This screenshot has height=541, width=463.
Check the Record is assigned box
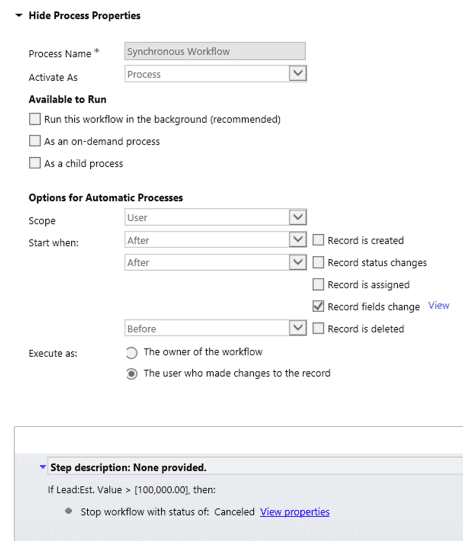[x=318, y=284]
